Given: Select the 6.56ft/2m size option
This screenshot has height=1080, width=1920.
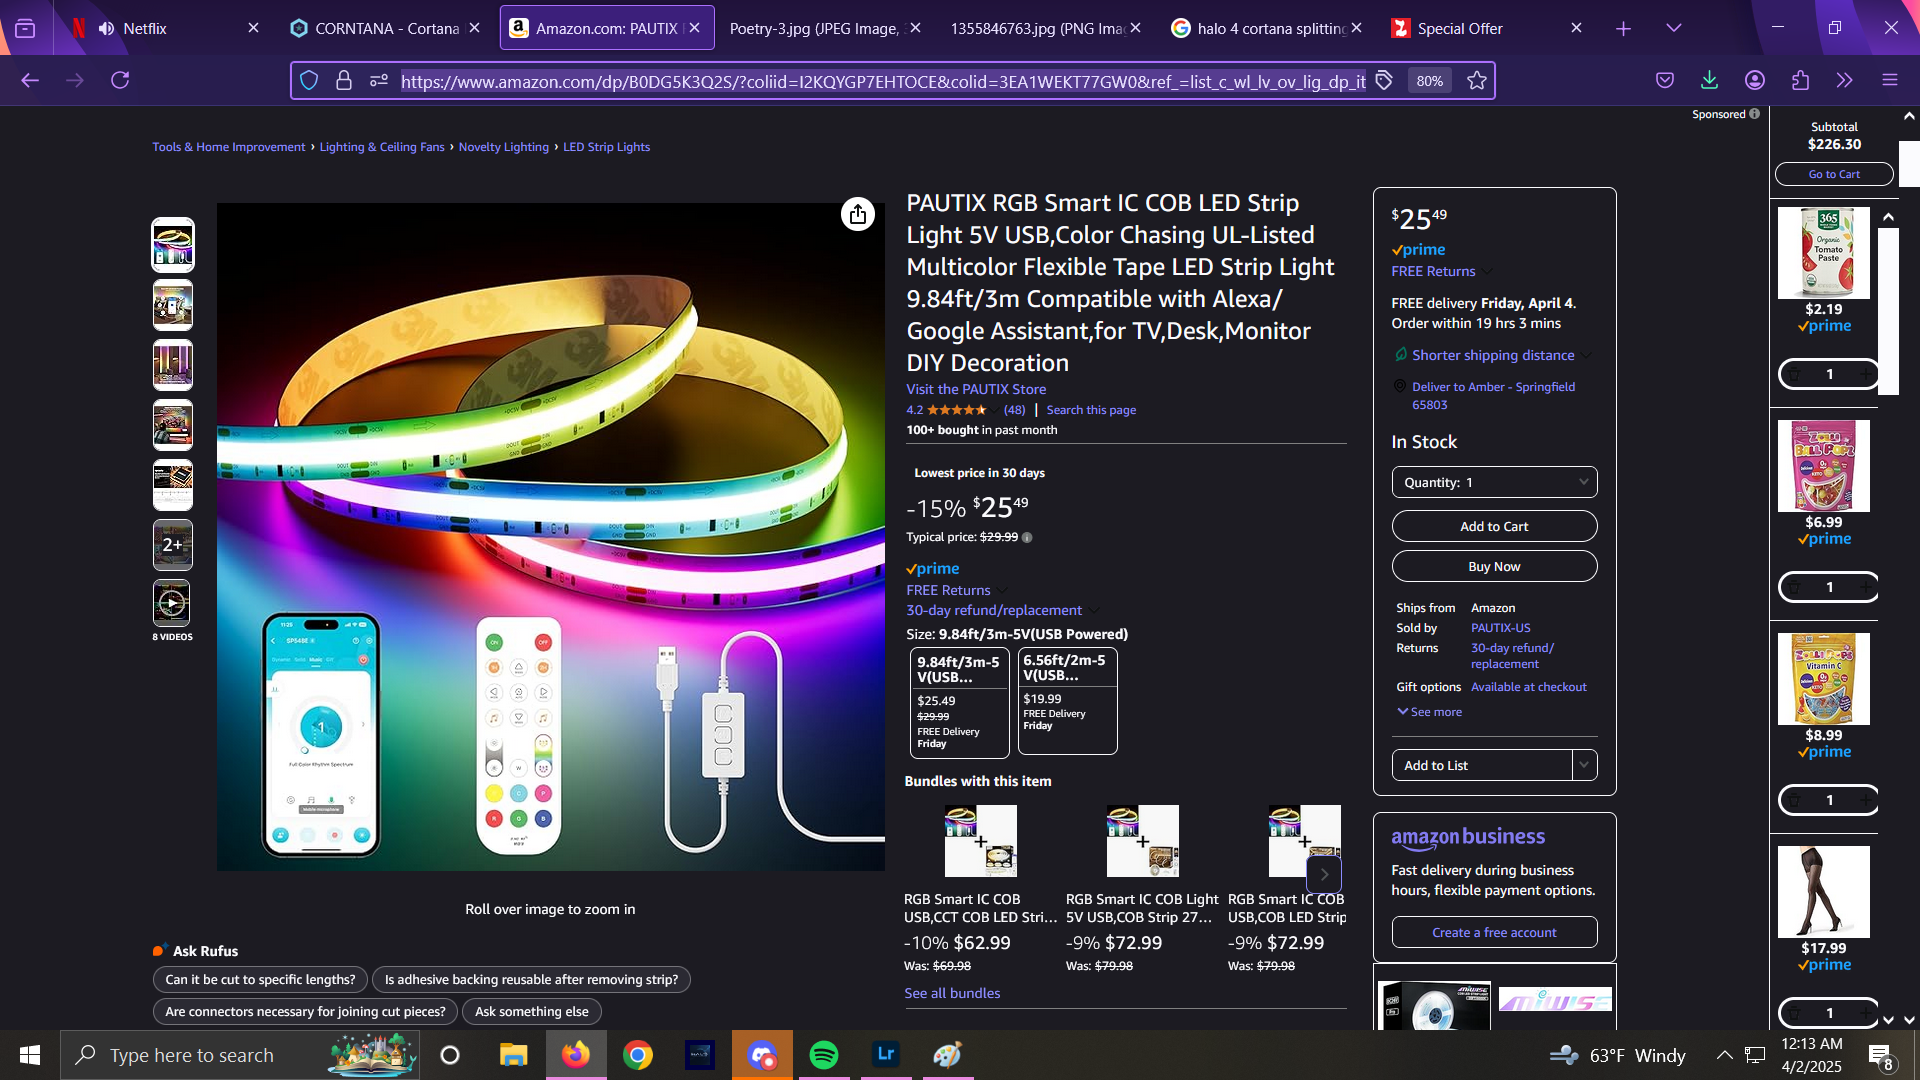Looking at the screenshot, I should [1067, 700].
